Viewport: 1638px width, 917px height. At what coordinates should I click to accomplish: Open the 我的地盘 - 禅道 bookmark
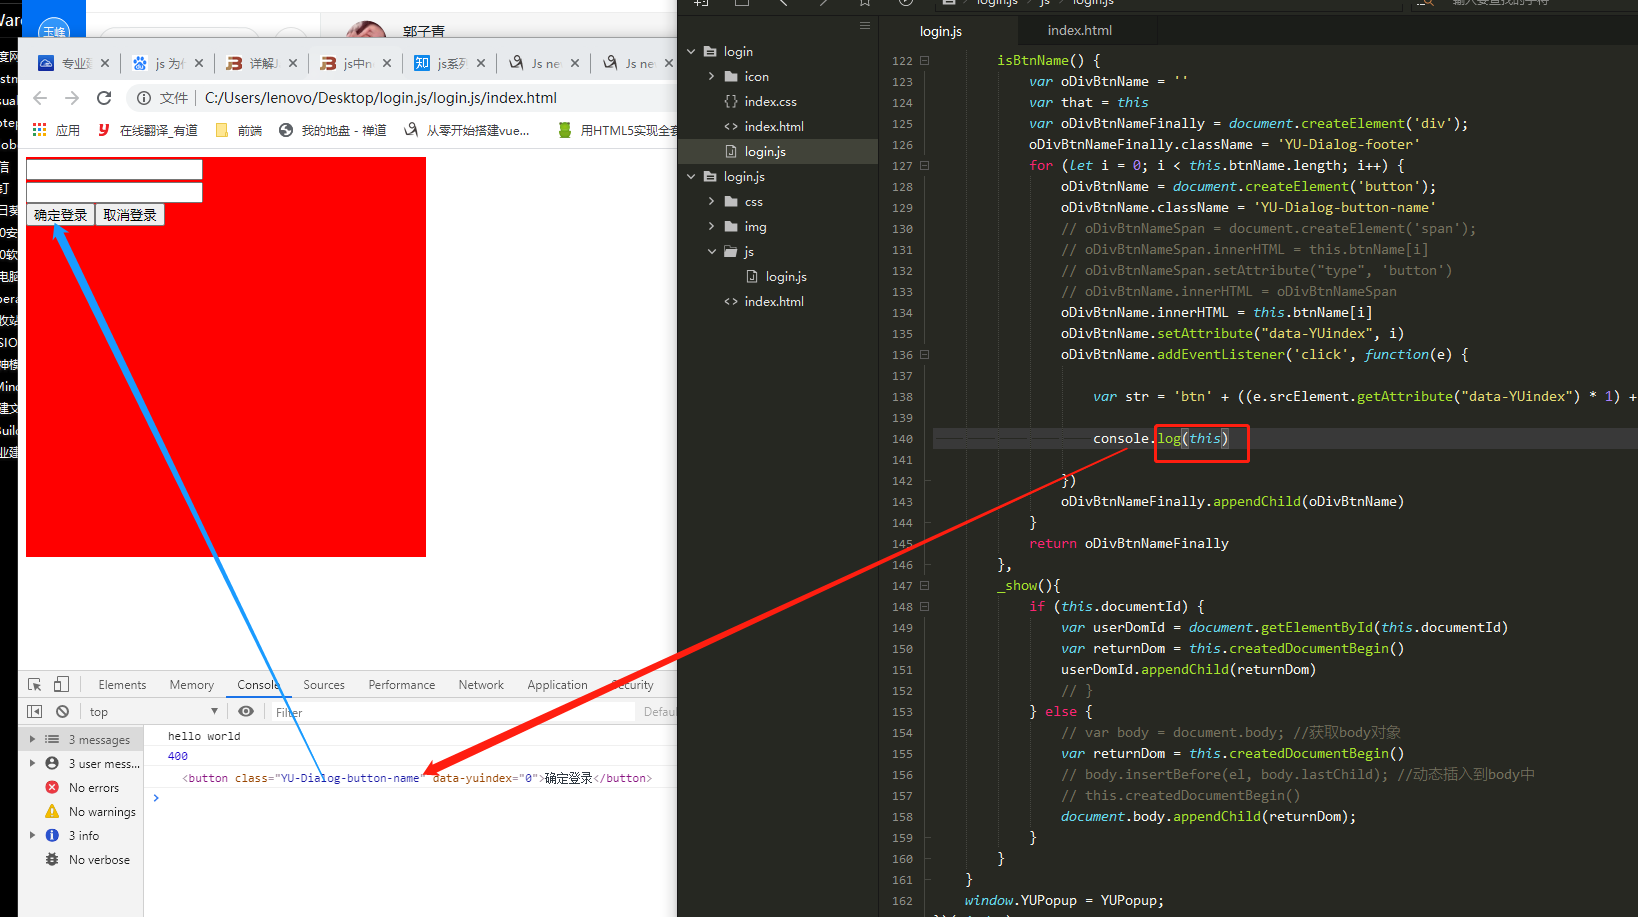point(333,130)
